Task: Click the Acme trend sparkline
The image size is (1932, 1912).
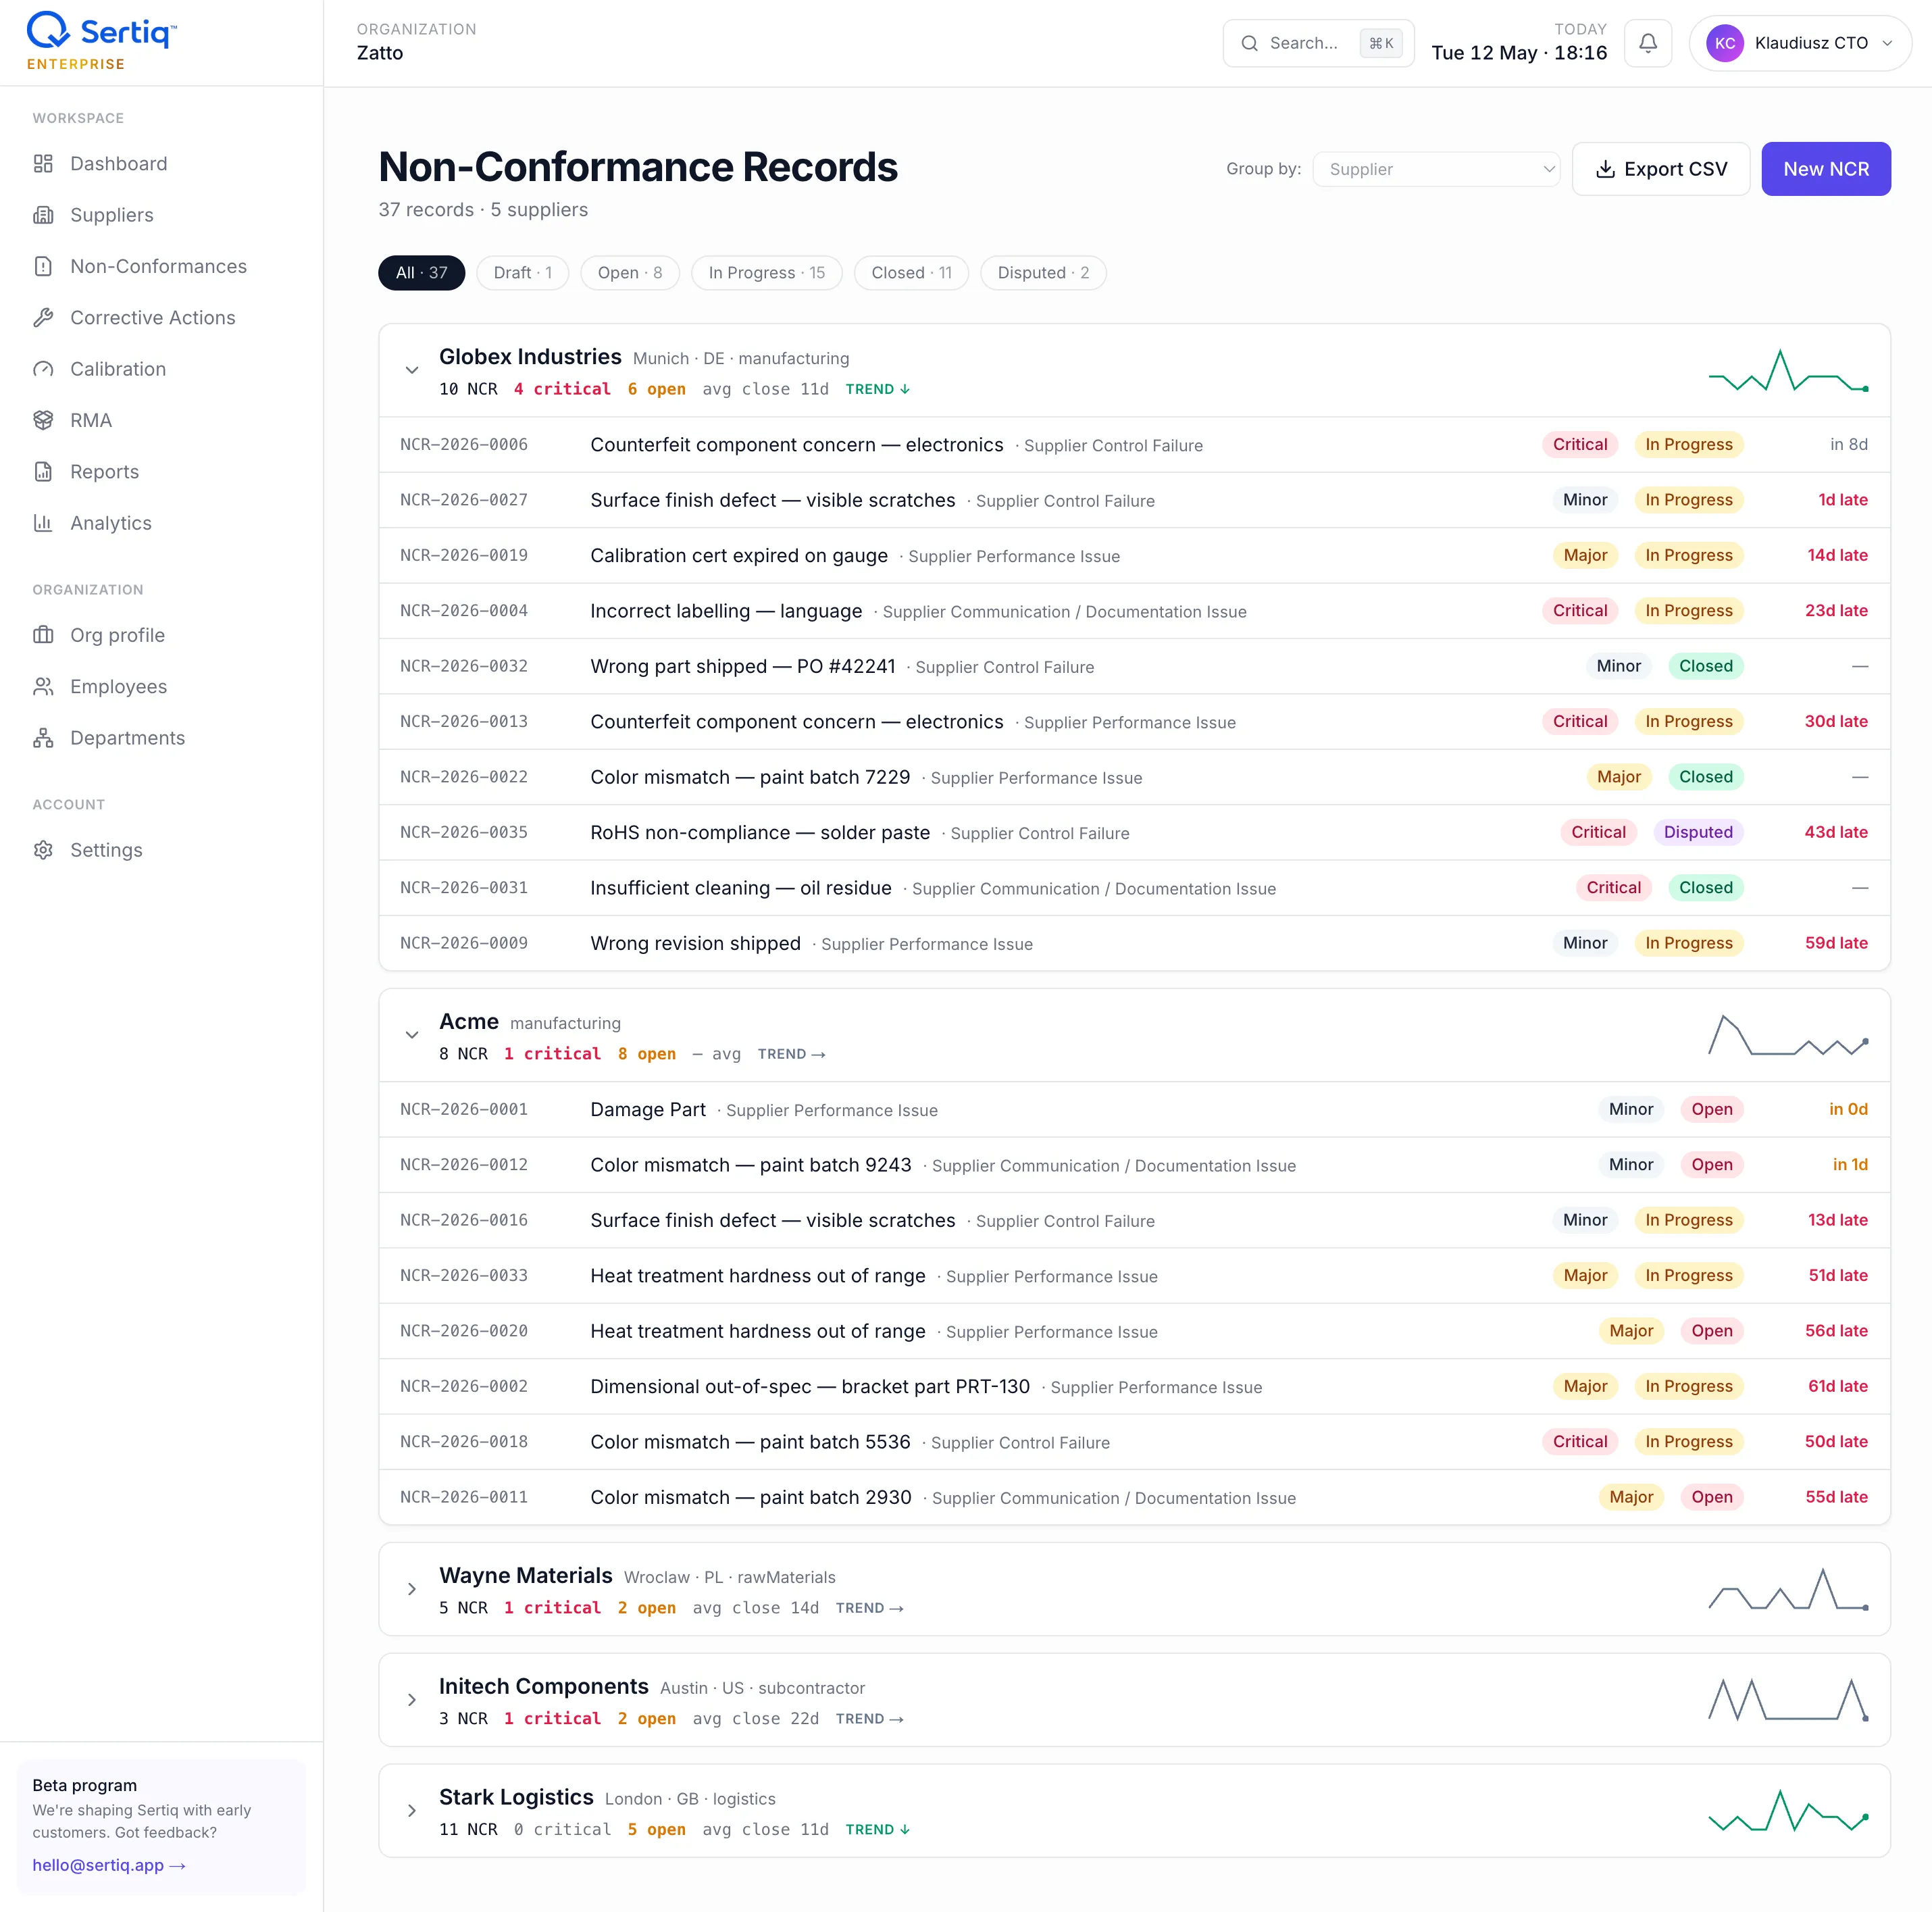Action: 1788,1035
